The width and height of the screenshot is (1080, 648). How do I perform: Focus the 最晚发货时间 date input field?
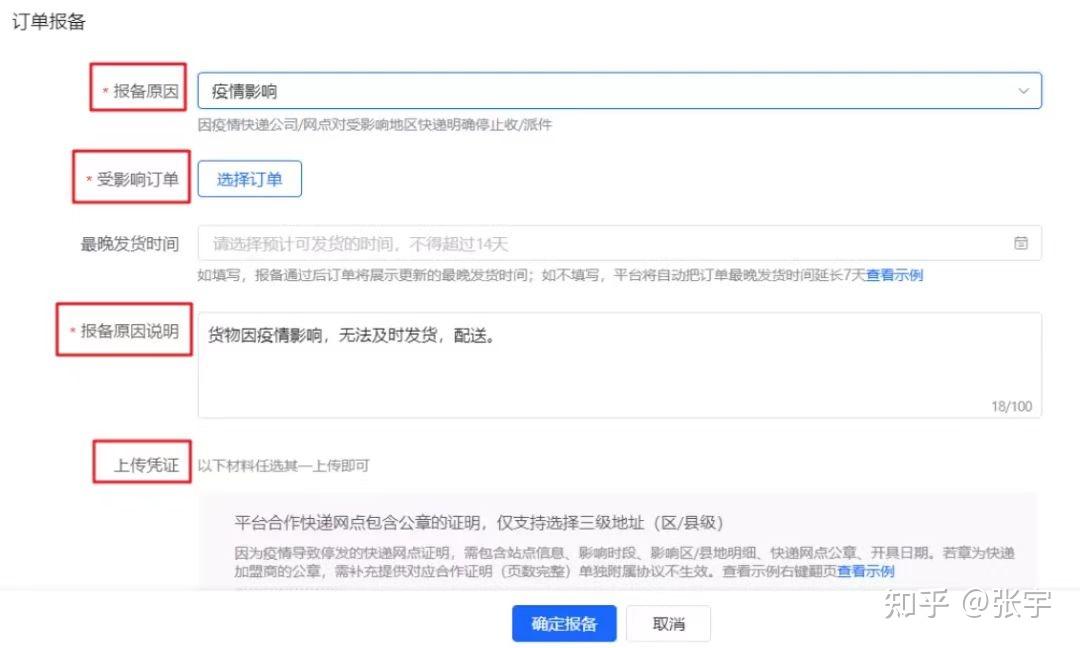[619, 243]
